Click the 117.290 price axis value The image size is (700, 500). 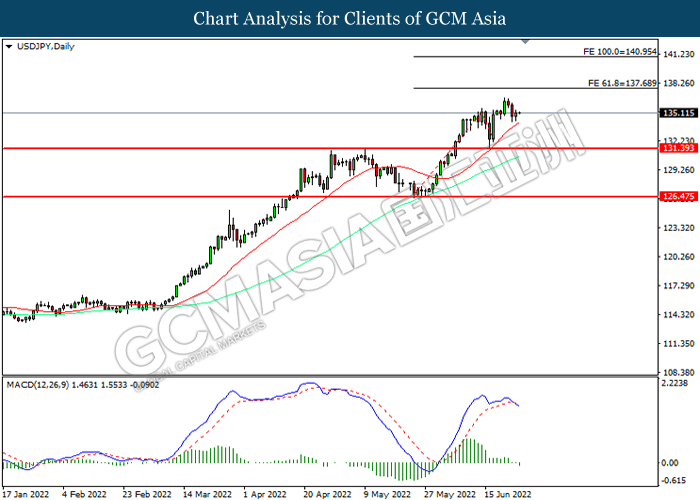(679, 286)
